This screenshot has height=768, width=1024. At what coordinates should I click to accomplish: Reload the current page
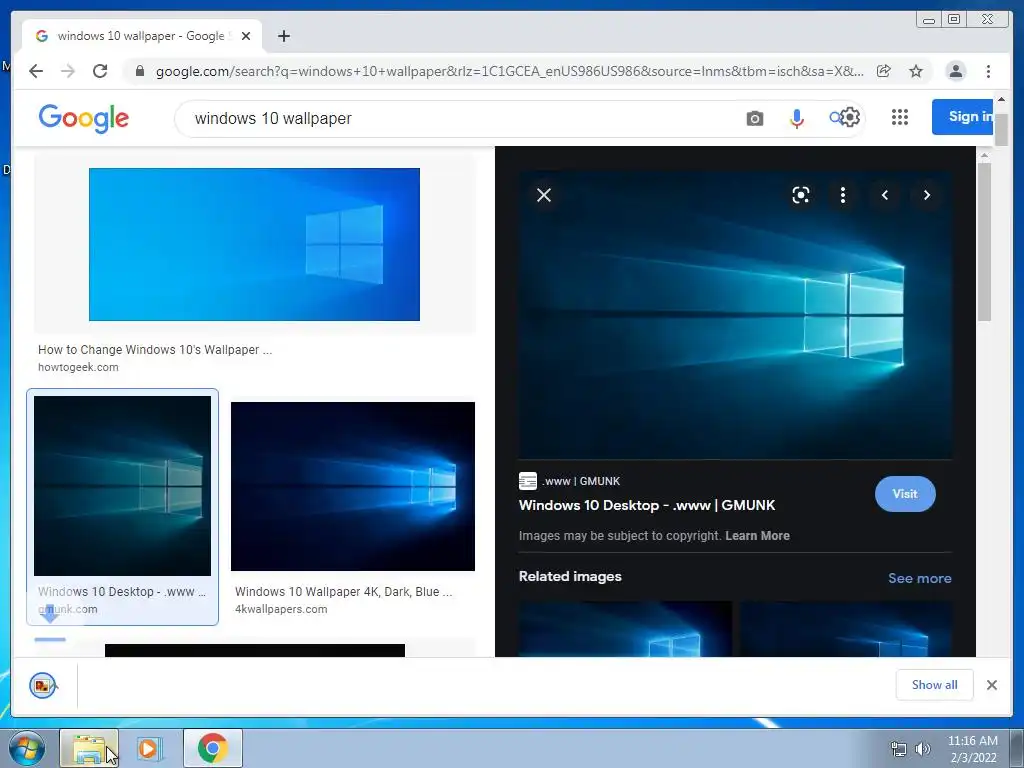[x=100, y=71]
